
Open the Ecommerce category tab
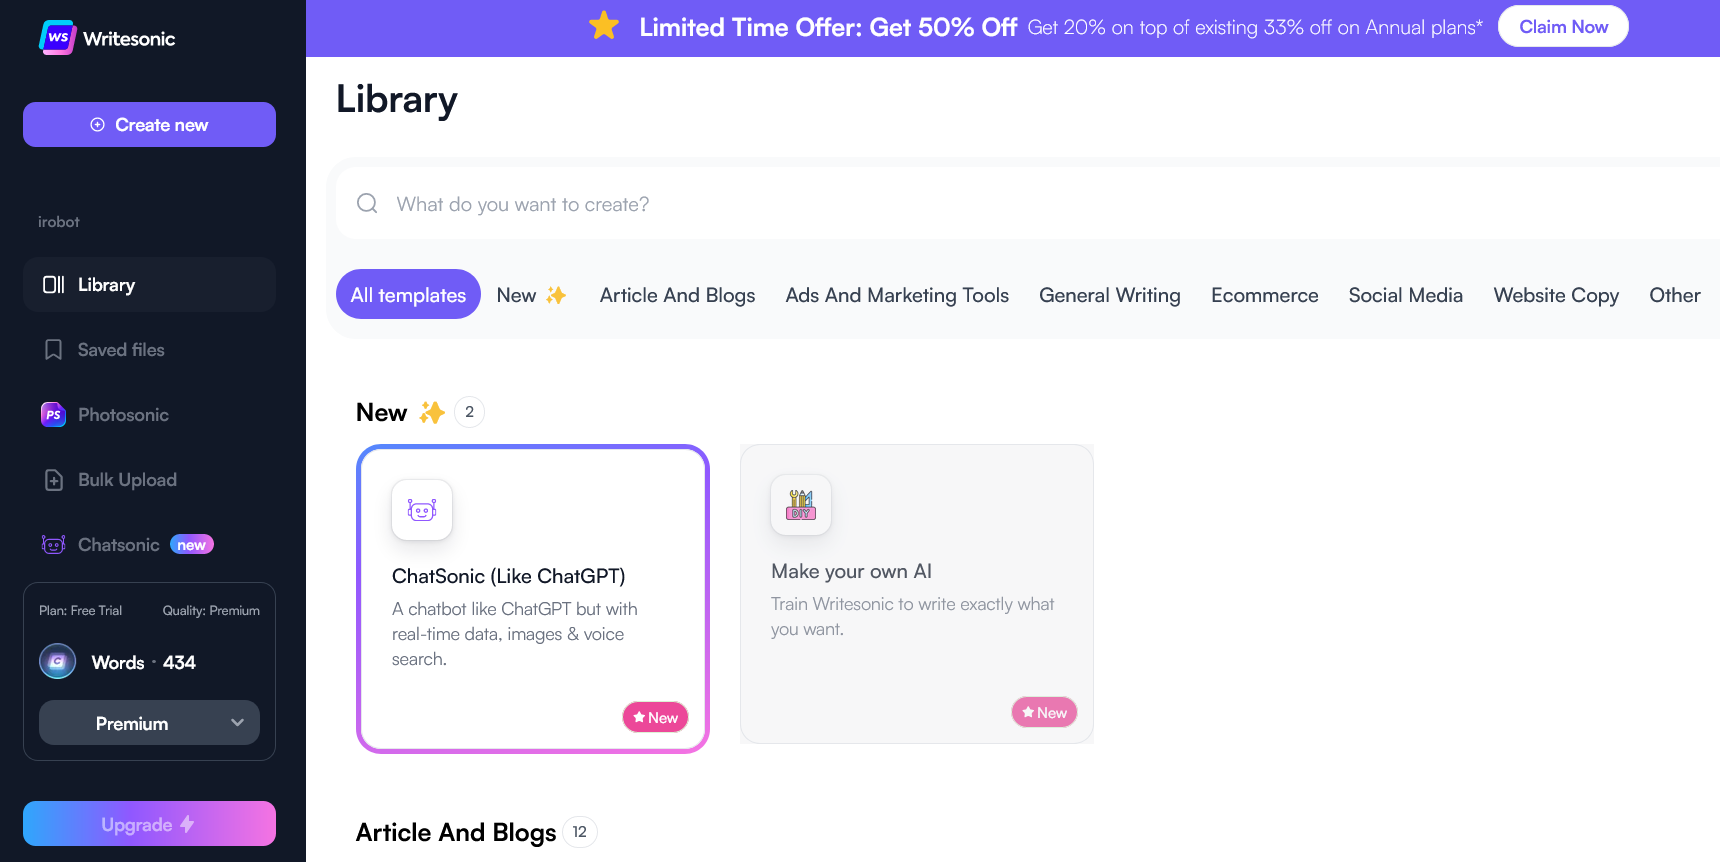[1264, 295]
